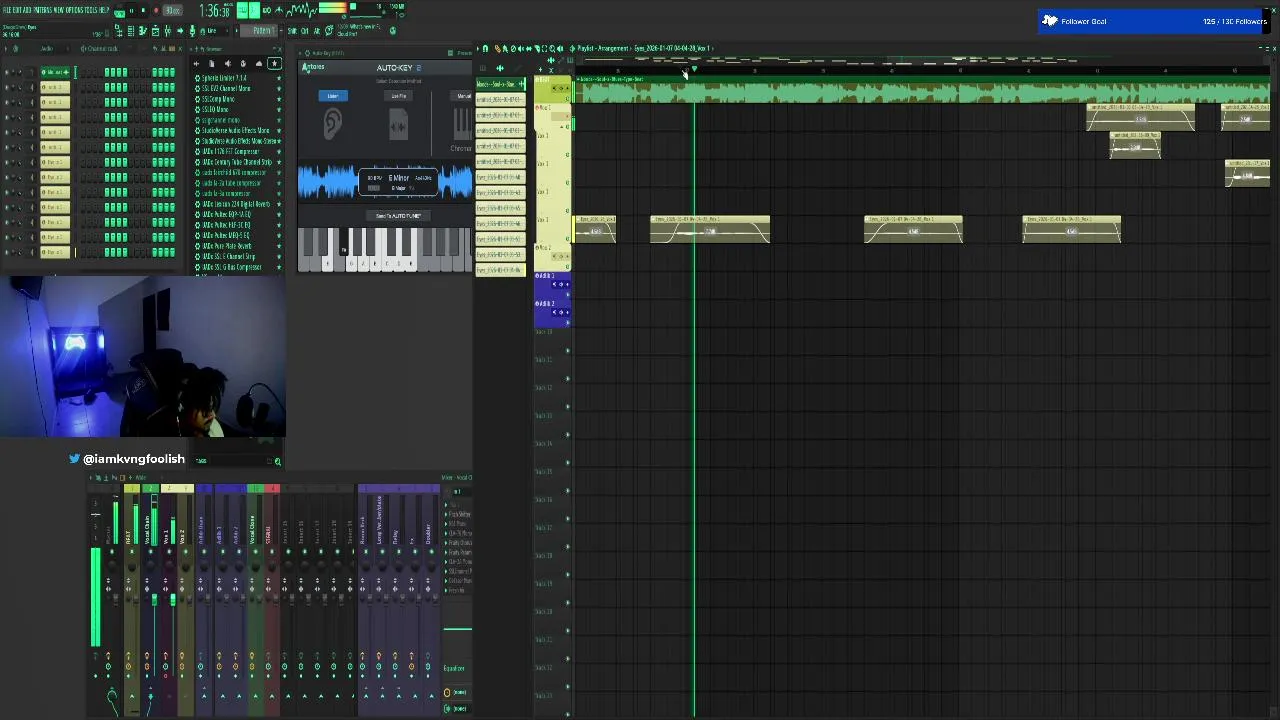This screenshot has width=1280, height=720.
Task: Click the red record button
Action: 156,10
